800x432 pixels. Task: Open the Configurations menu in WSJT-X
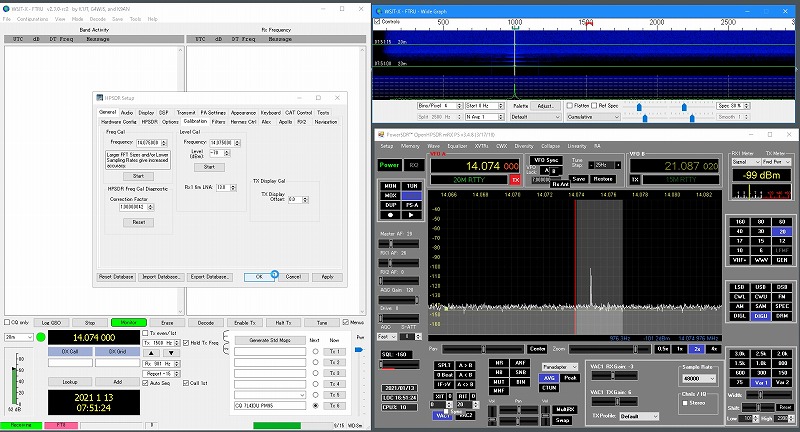pyautogui.click(x=33, y=19)
